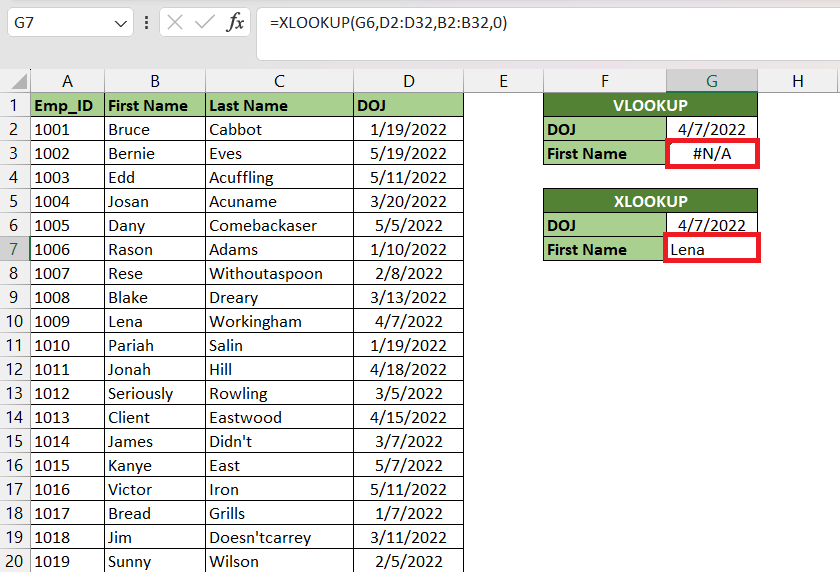840x572 pixels.
Task: Click the Name Box showing G7
Action: pyautogui.click(x=70, y=22)
